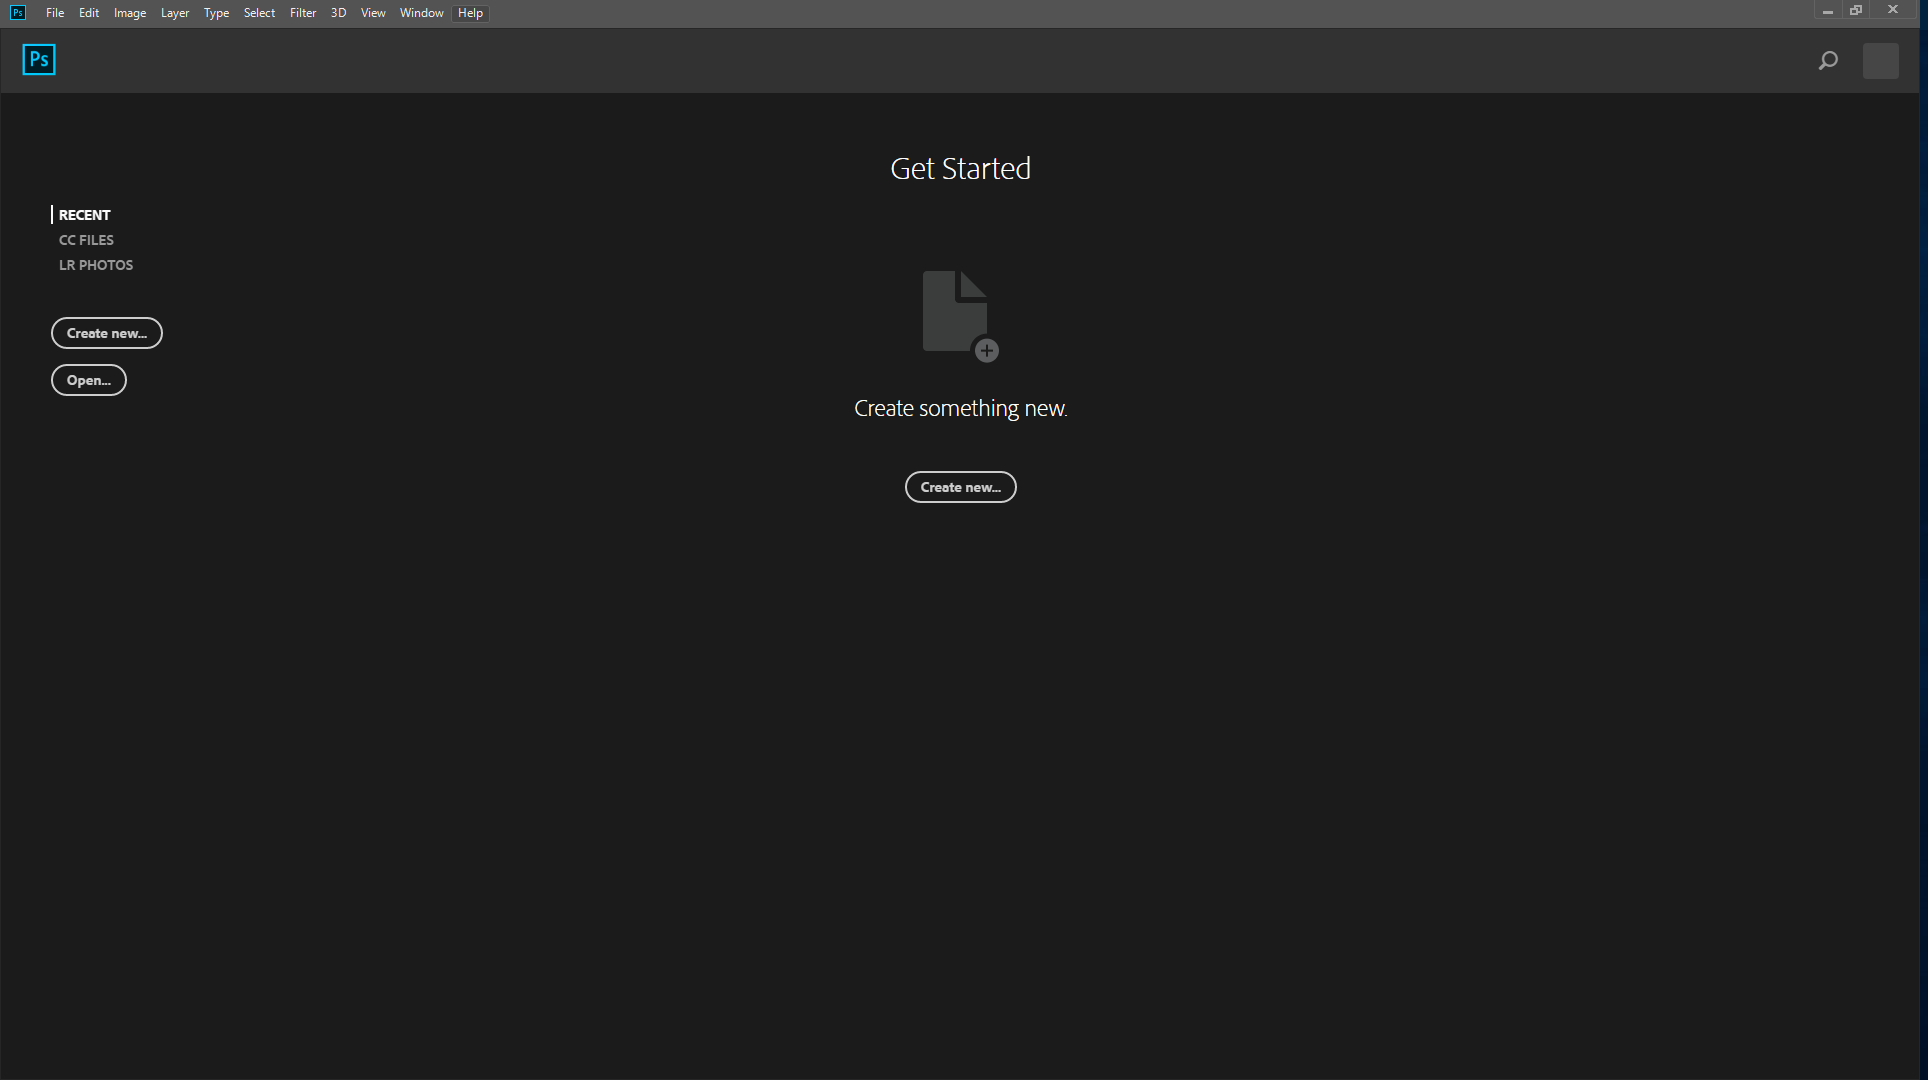Image resolution: width=1928 pixels, height=1080 pixels.
Task: Click the Photoshop Ps logo icon
Action: 39,60
